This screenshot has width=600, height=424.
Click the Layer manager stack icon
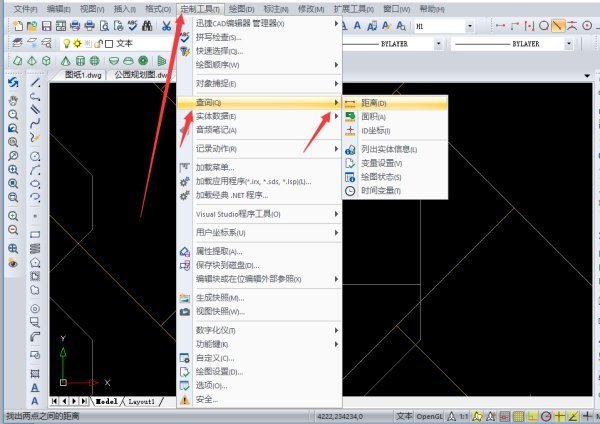point(17,43)
